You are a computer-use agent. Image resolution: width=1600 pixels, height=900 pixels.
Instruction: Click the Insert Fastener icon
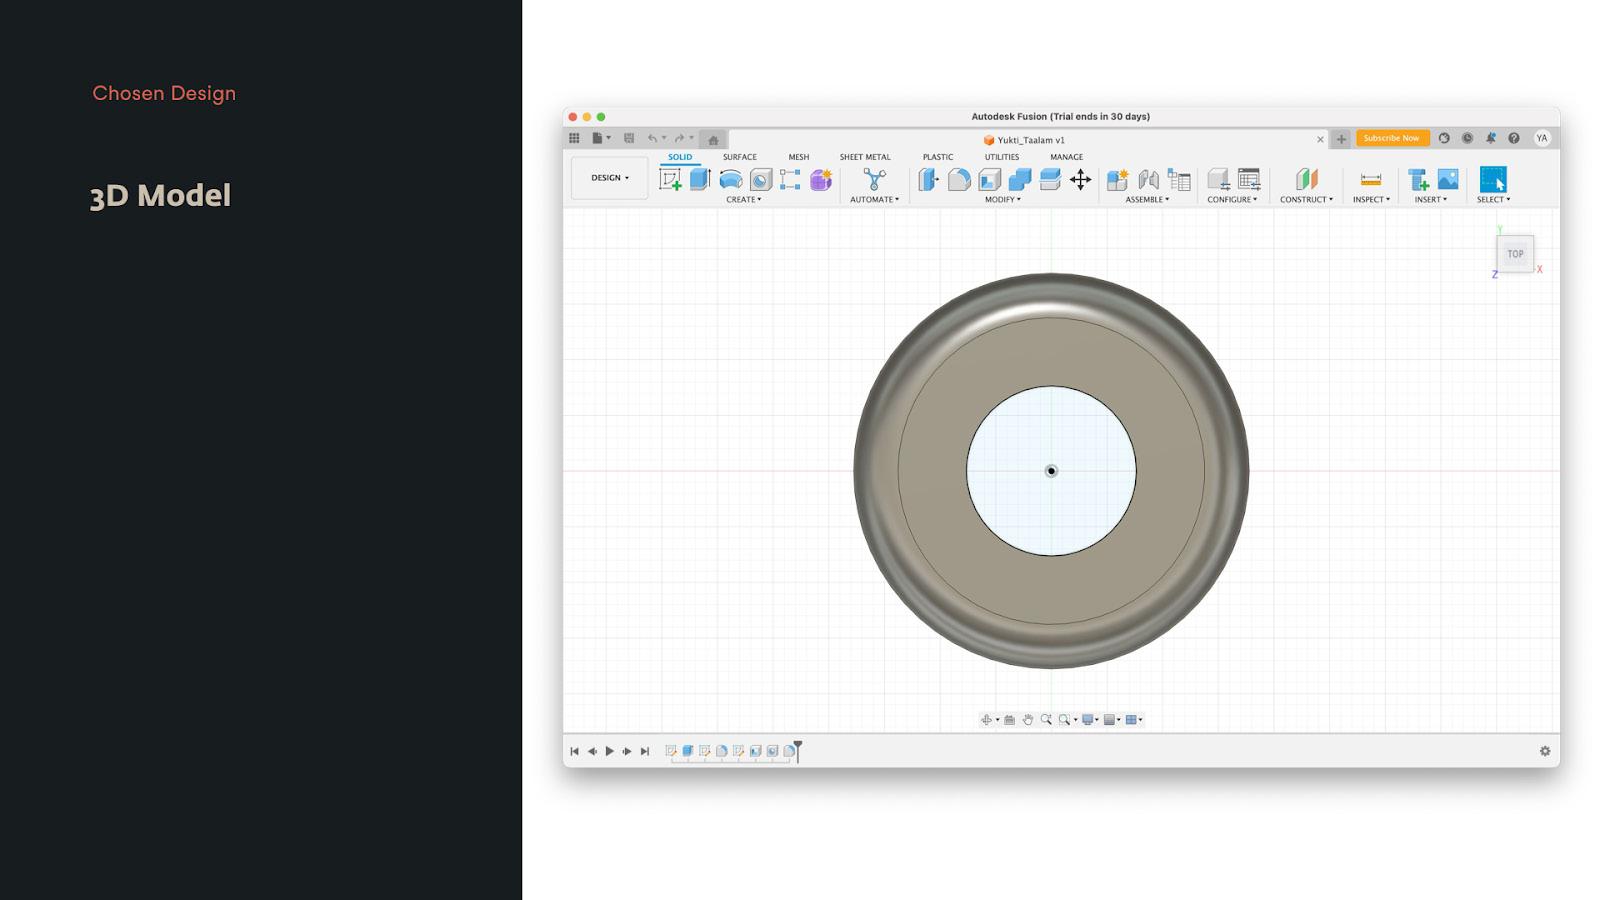click(x=1418, y=179)
